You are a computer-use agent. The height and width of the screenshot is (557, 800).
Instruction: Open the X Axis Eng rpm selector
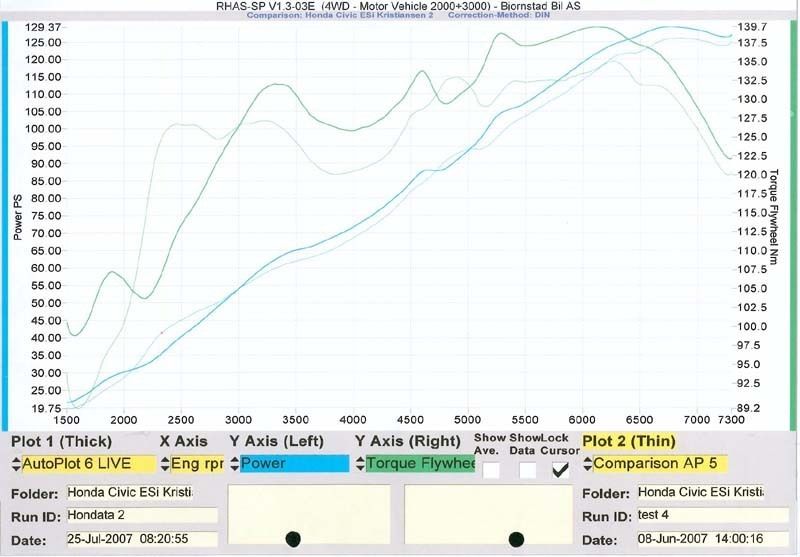coord(196,464)
